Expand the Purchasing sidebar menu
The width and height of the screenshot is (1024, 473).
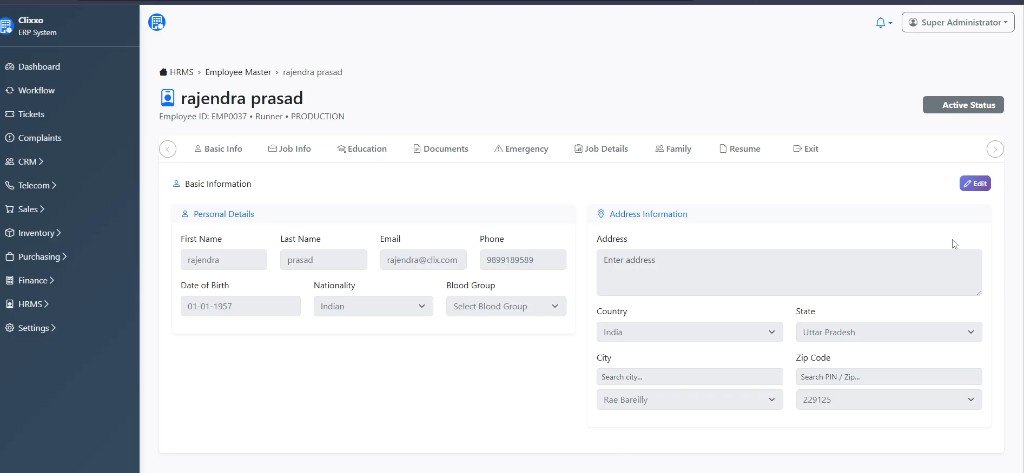pyautogui.click(x=64, y=257)
